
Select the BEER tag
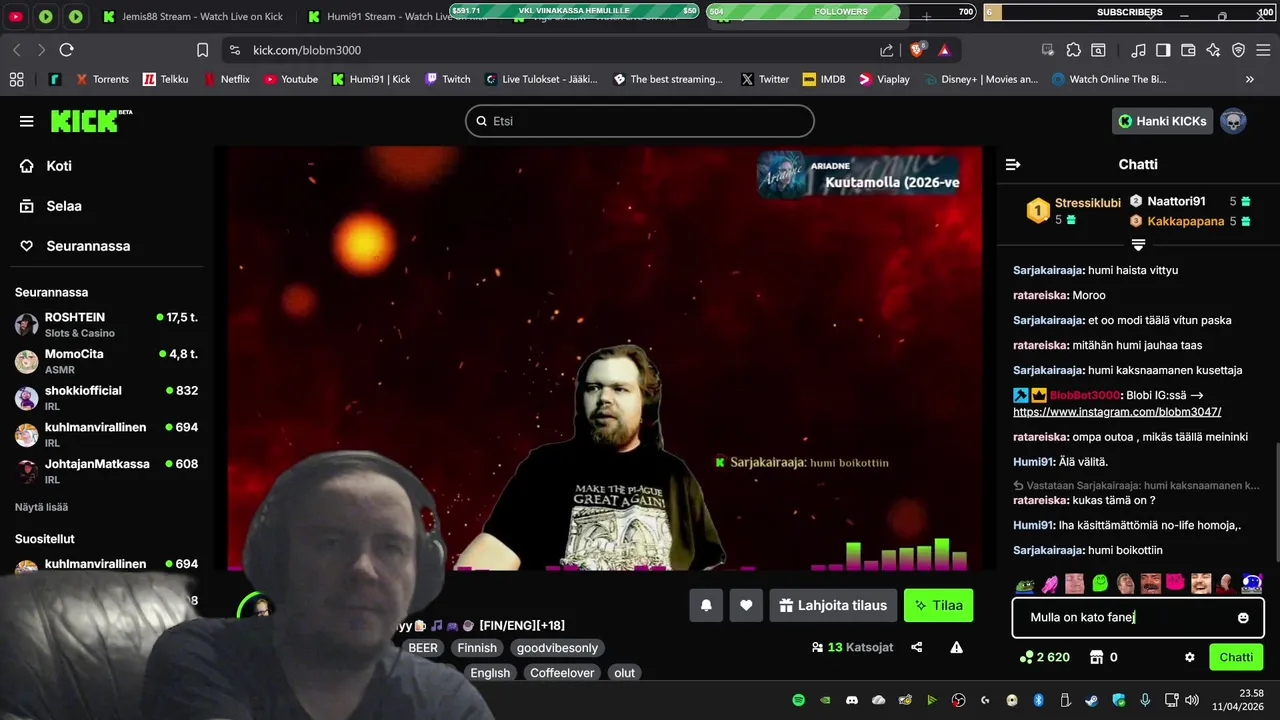pos(423,648)
